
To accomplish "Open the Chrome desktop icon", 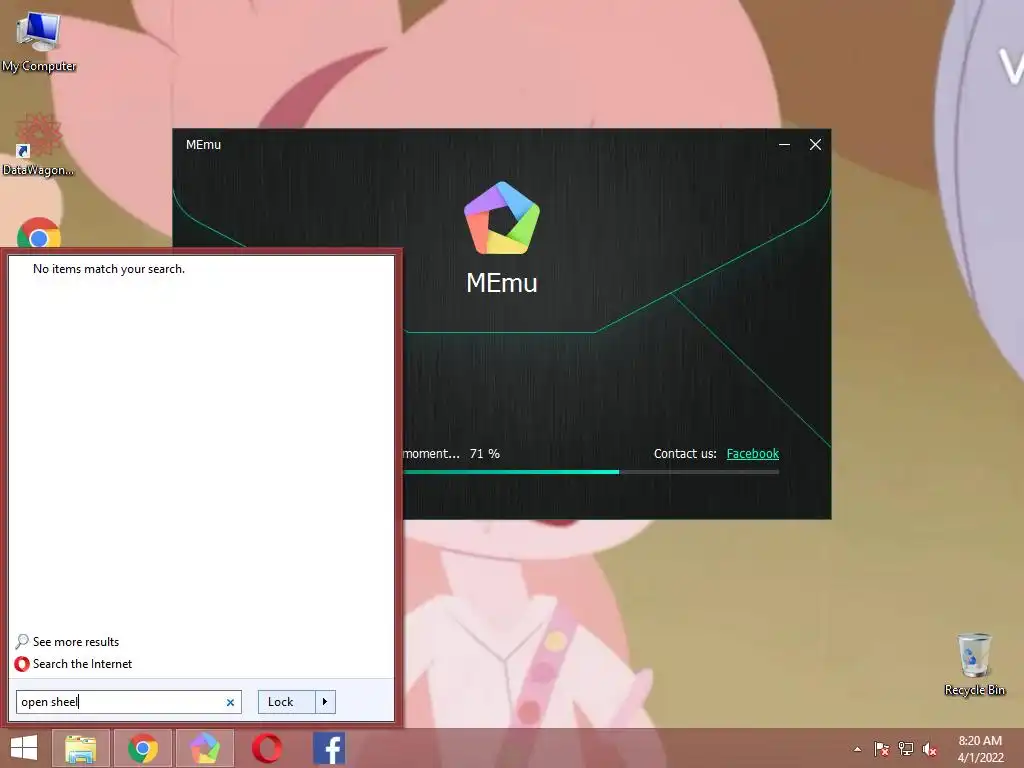I will [39, 233].
